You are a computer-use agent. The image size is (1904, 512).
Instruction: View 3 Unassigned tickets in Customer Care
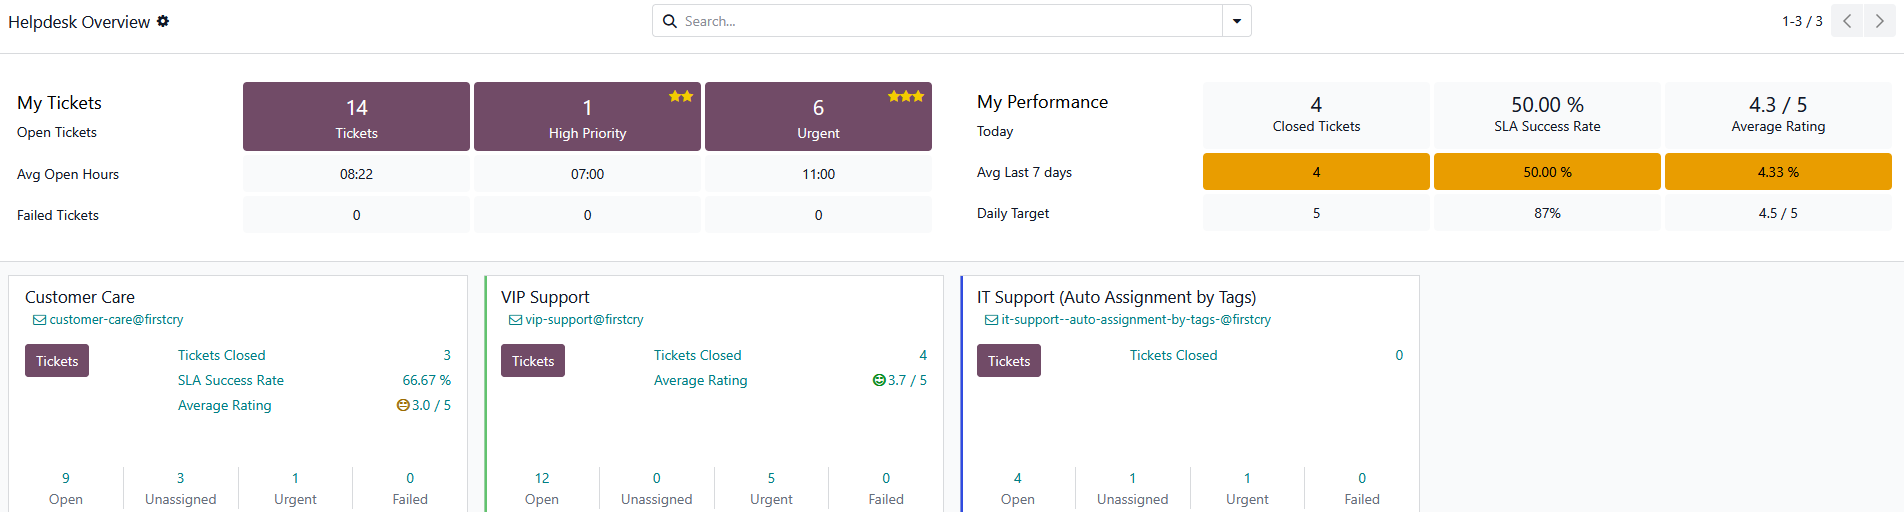click(x=180, y=488)
